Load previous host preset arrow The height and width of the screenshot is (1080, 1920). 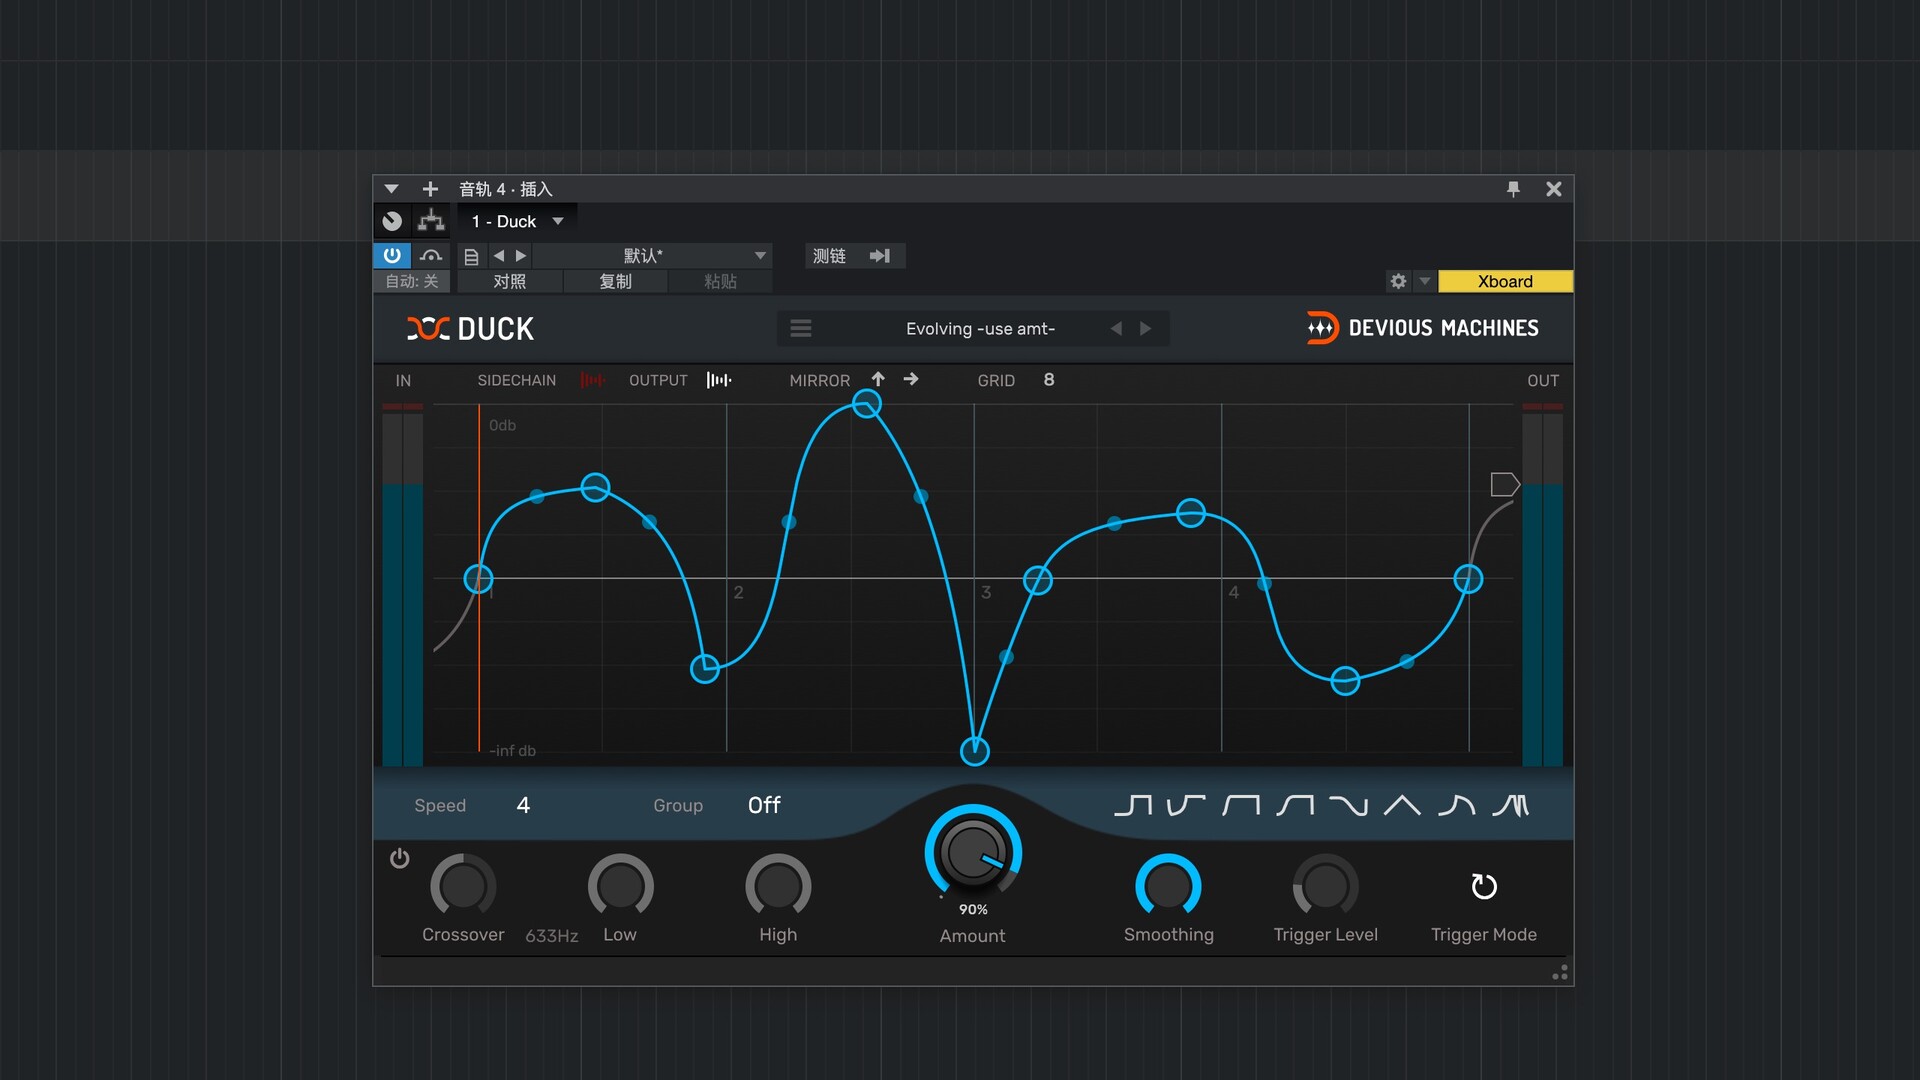tap(499, 256)
